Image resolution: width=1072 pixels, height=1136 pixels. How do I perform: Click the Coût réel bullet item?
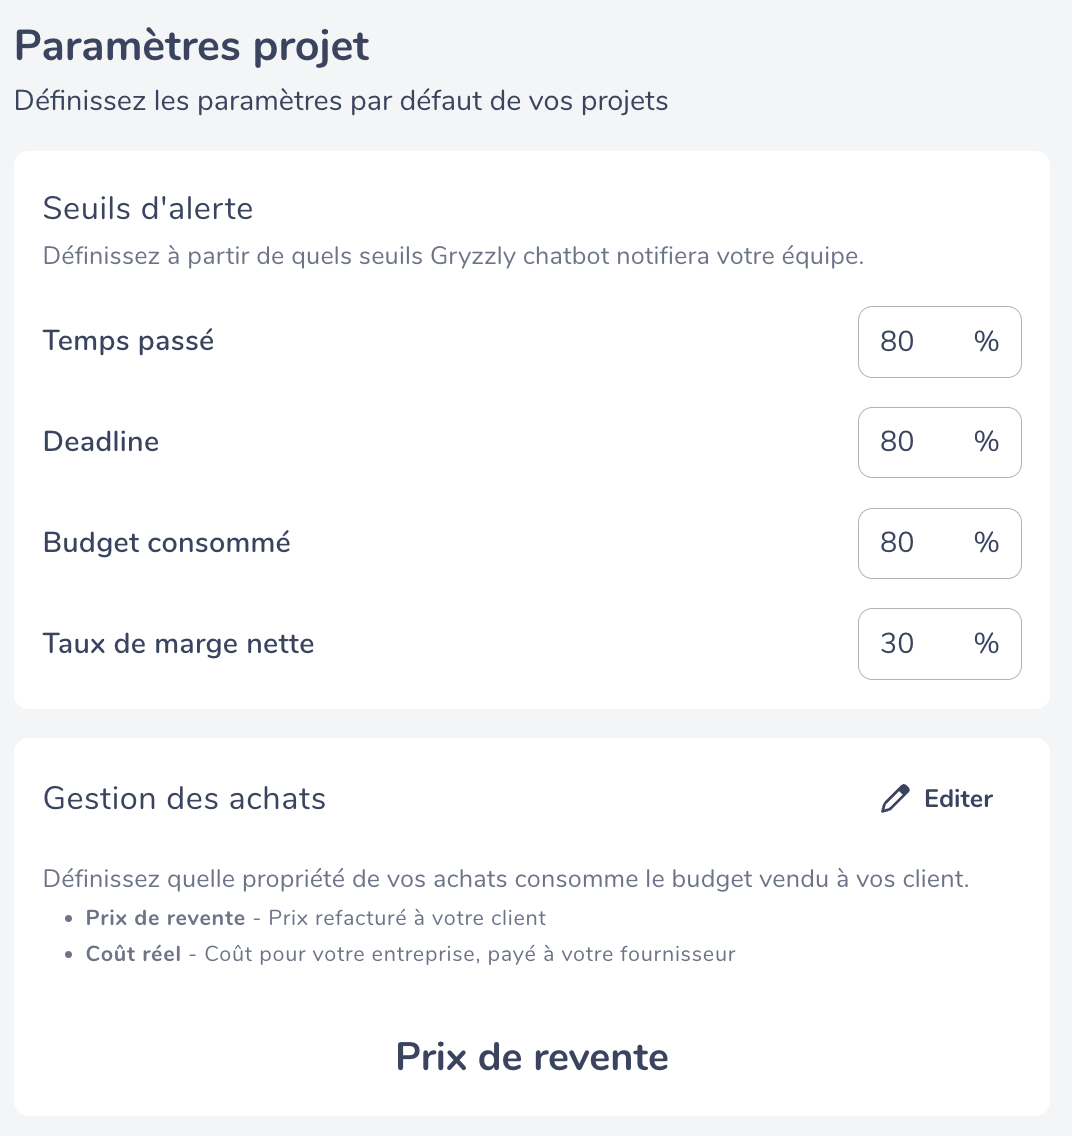coord(133,954)
